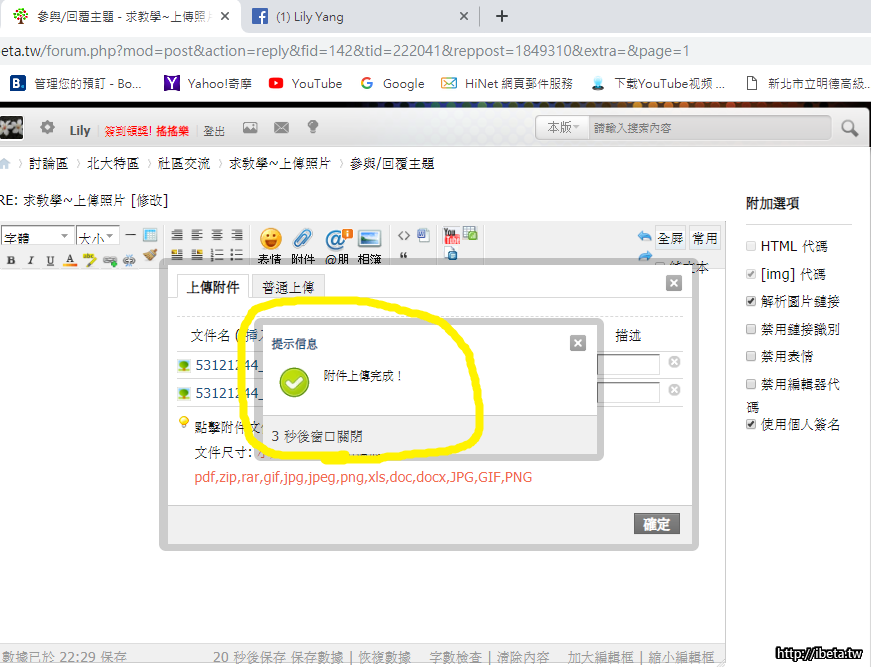Click the @ mention friend icon
This screenshot has width=871, height=667.
(x=337, y=239)
